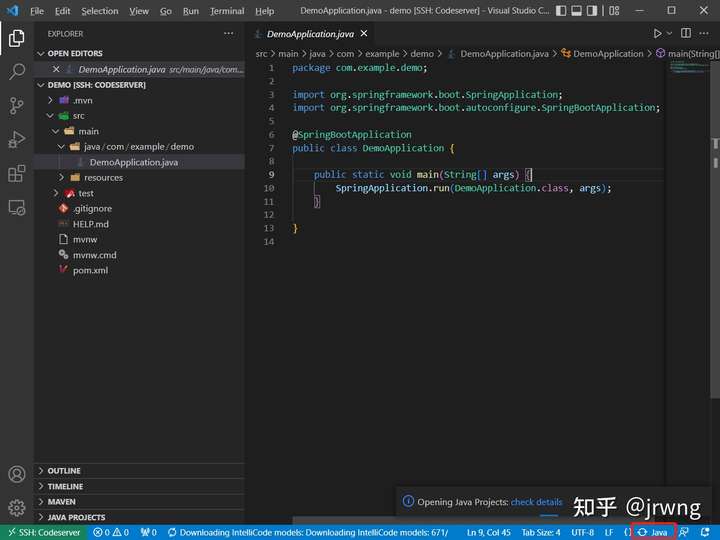Open the Extensions view

pyautogui.click(x=17, y=174)
